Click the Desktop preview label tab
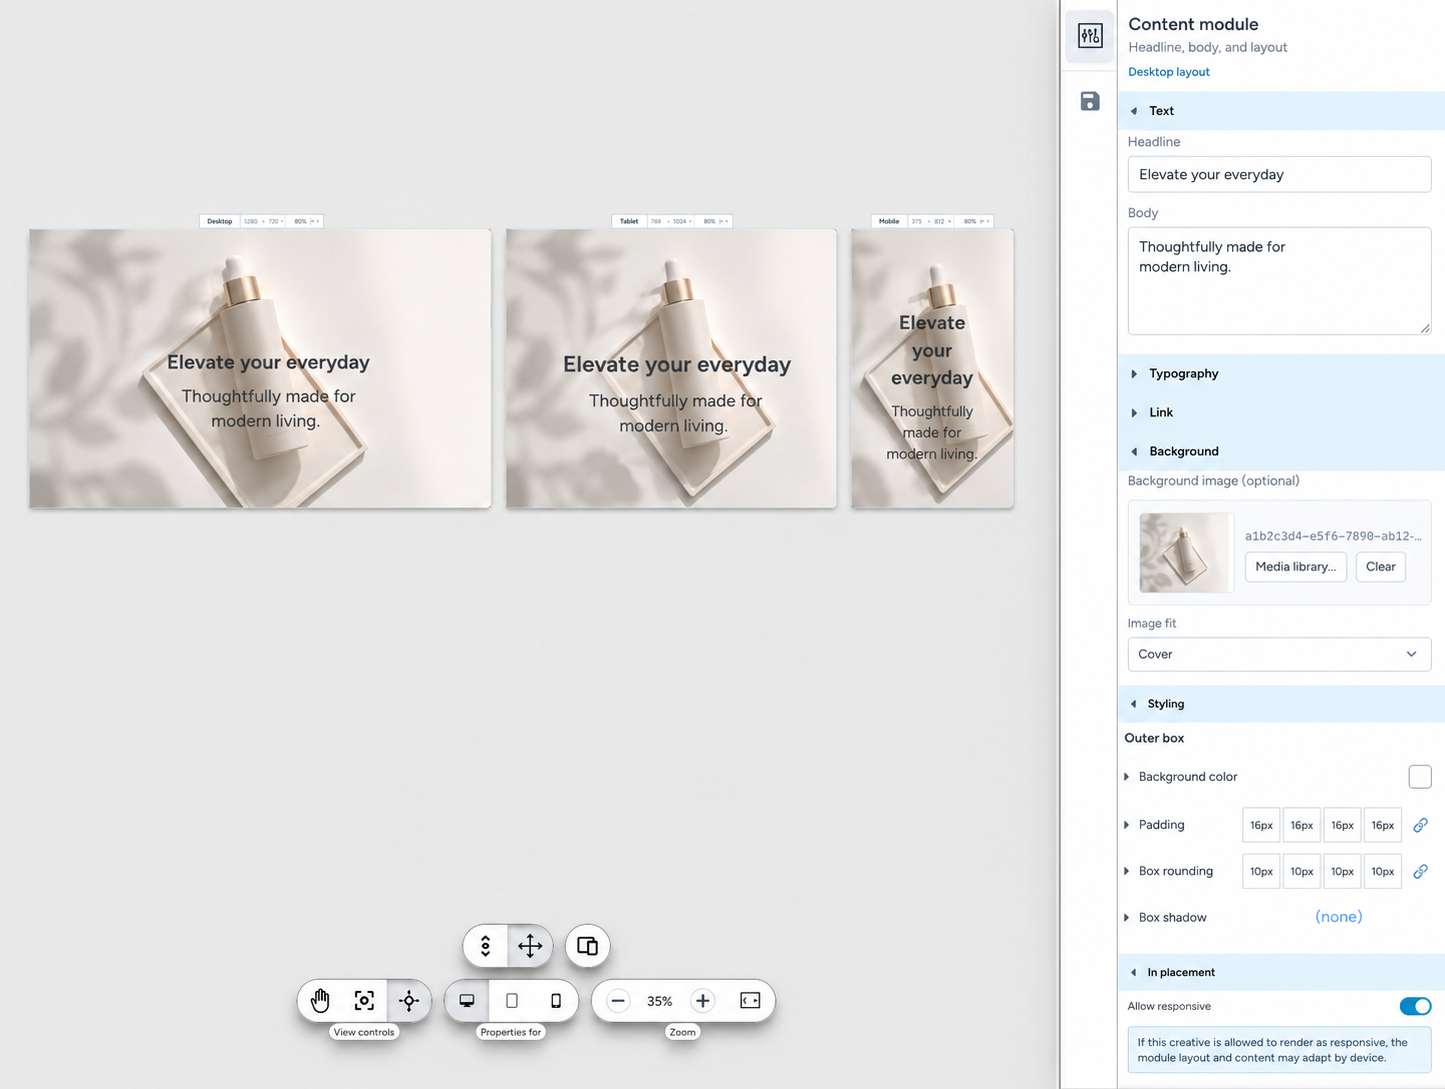The width and height of the screenshot is (1445, 1089). (x=220, y=221)
